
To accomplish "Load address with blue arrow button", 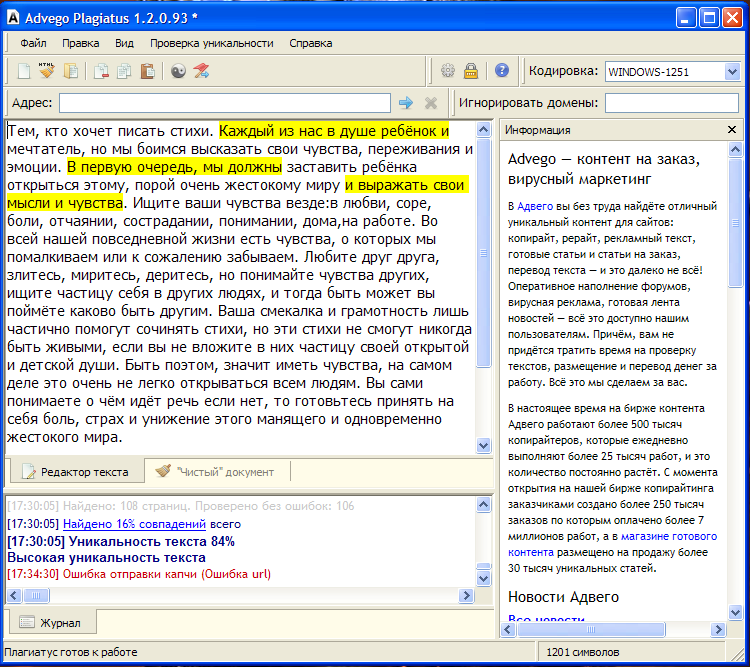I will tap(406, 102).
